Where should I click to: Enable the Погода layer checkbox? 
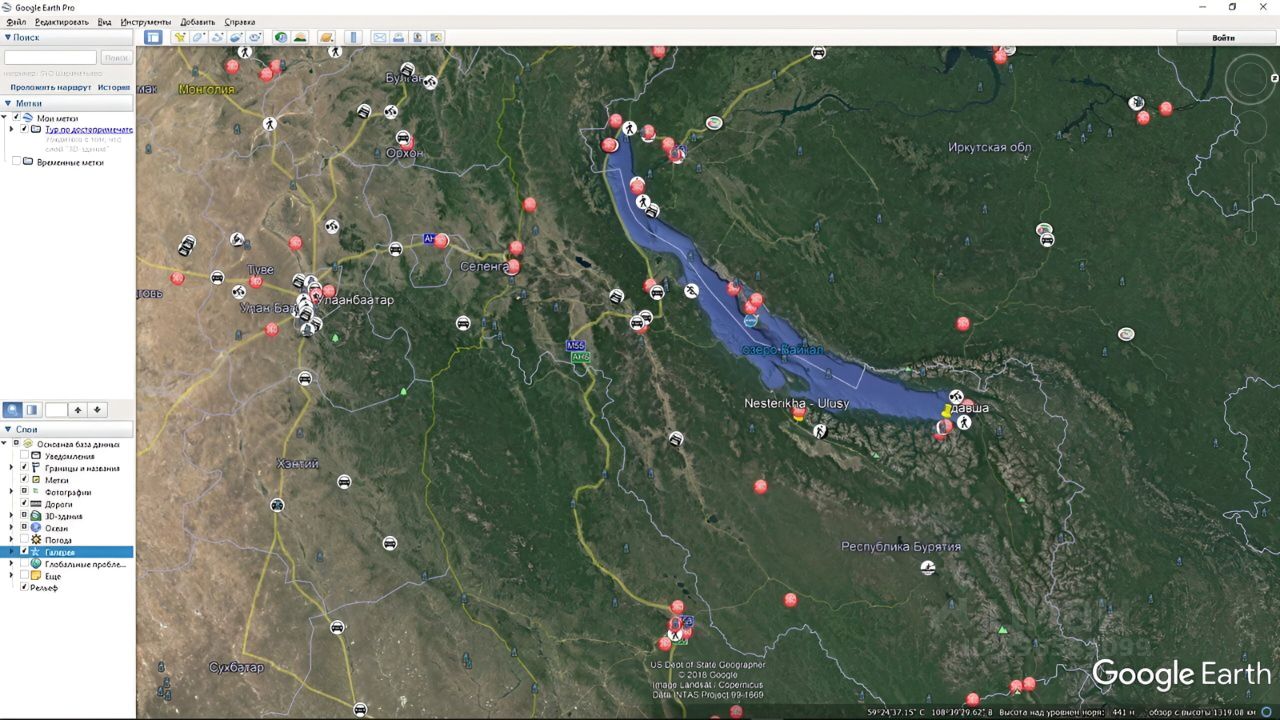pyautogui.click(x=24, y=540)
